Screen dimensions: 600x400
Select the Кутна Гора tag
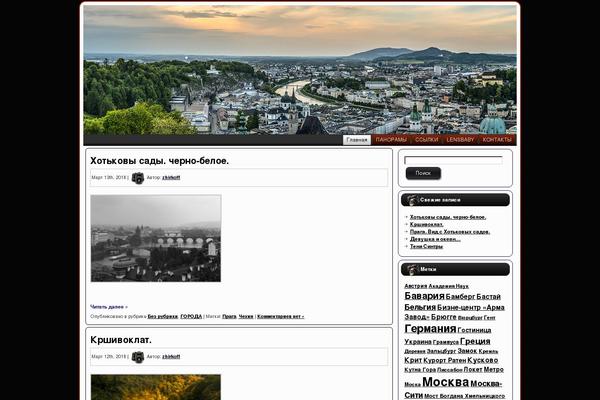[420, 370]
